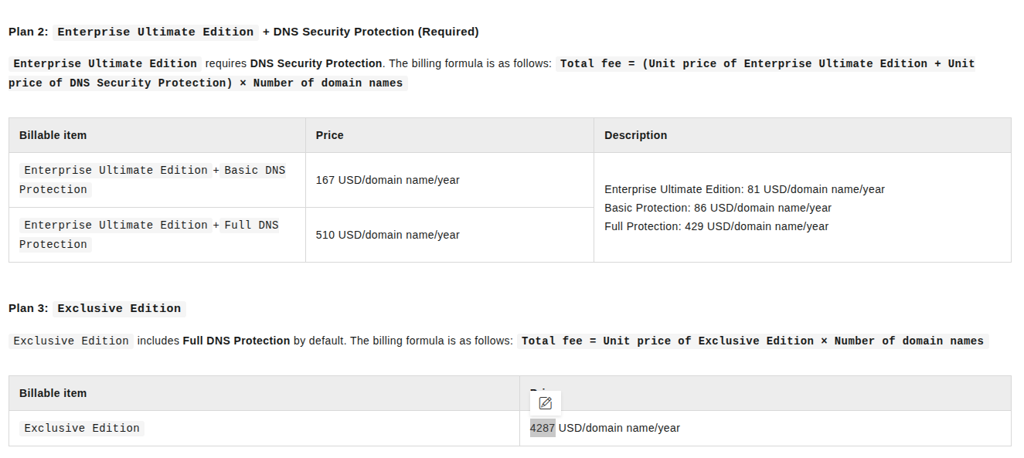Click the Basic Protection 86 USD description line

point(718,208)
